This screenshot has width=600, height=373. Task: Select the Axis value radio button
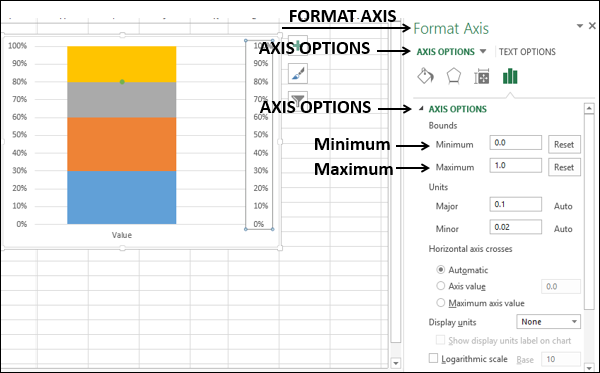[x=441, y=286]
